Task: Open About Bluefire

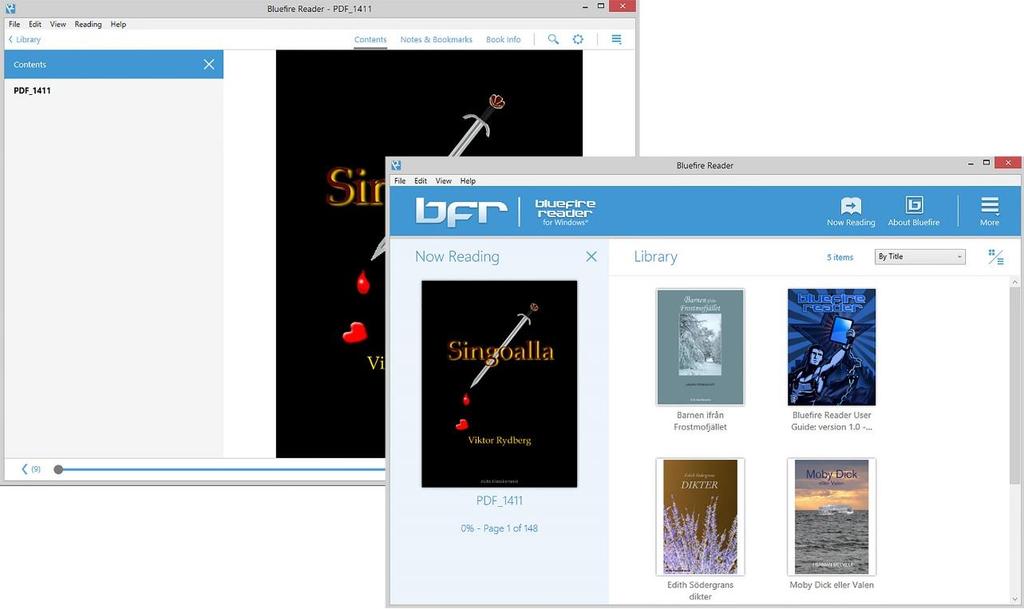Action: point(914,211)
